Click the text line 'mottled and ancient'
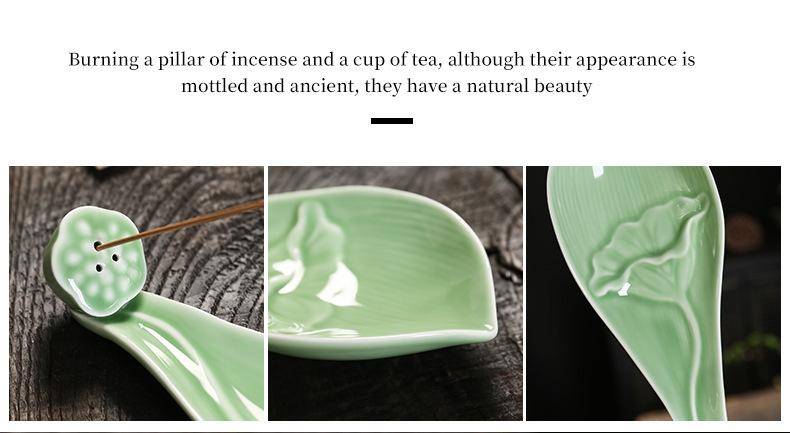The height and width of the screenshot is (433, 790). click(386, 86)
